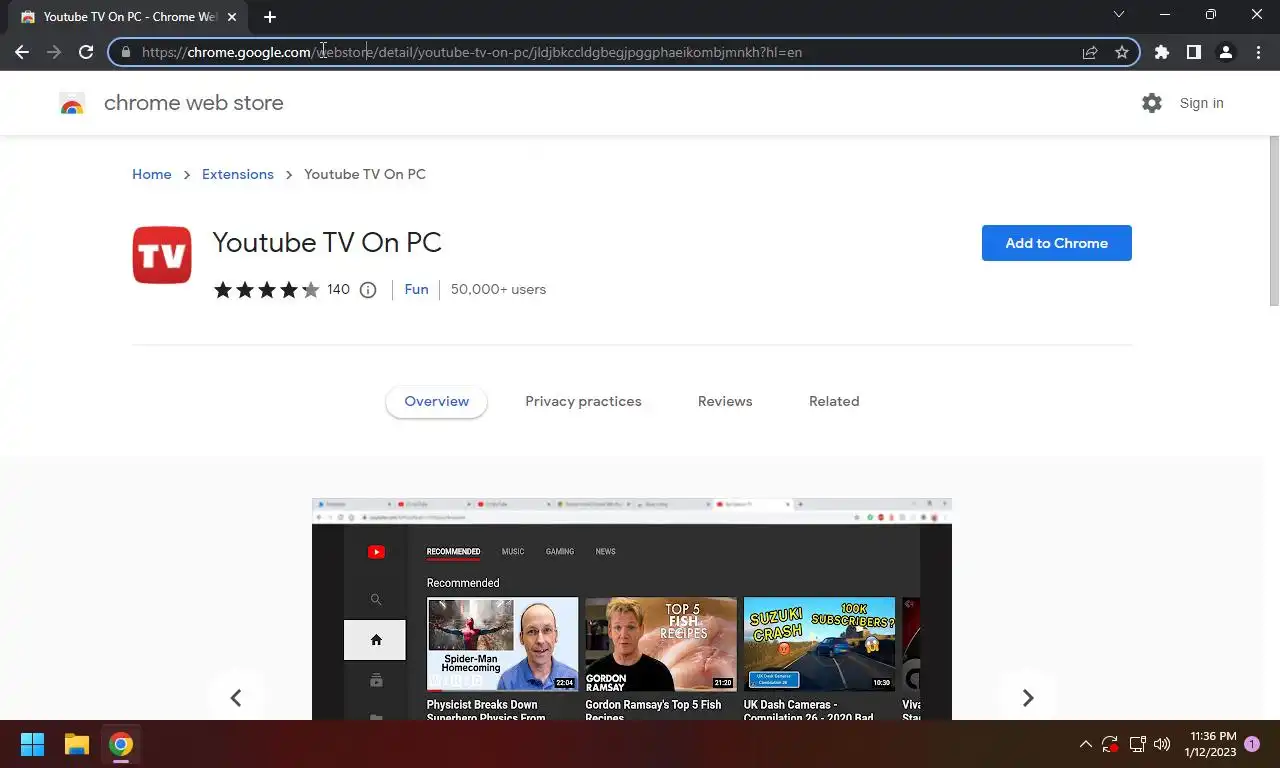Go to Home breadcrumb link
The width and height of the screenshot is (1280, 768).
[x=152, y=174]
